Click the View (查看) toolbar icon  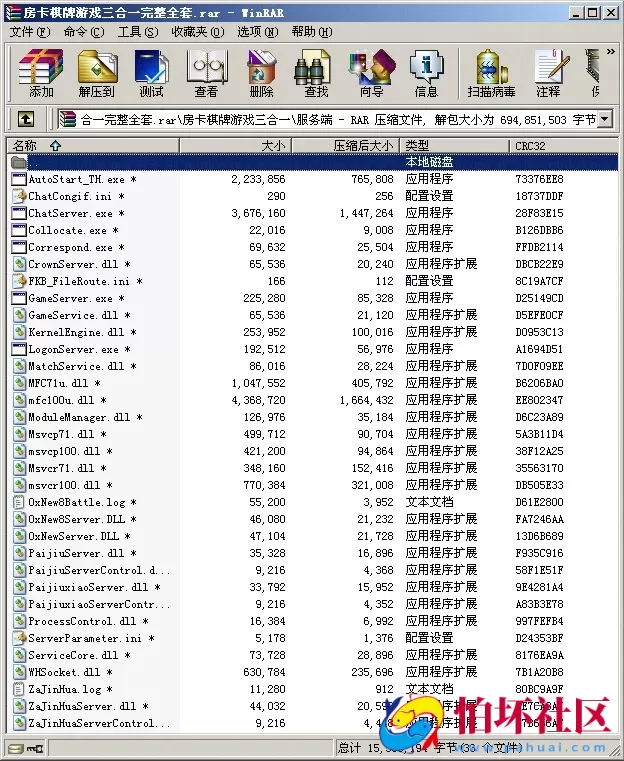(x=207, y=72)
